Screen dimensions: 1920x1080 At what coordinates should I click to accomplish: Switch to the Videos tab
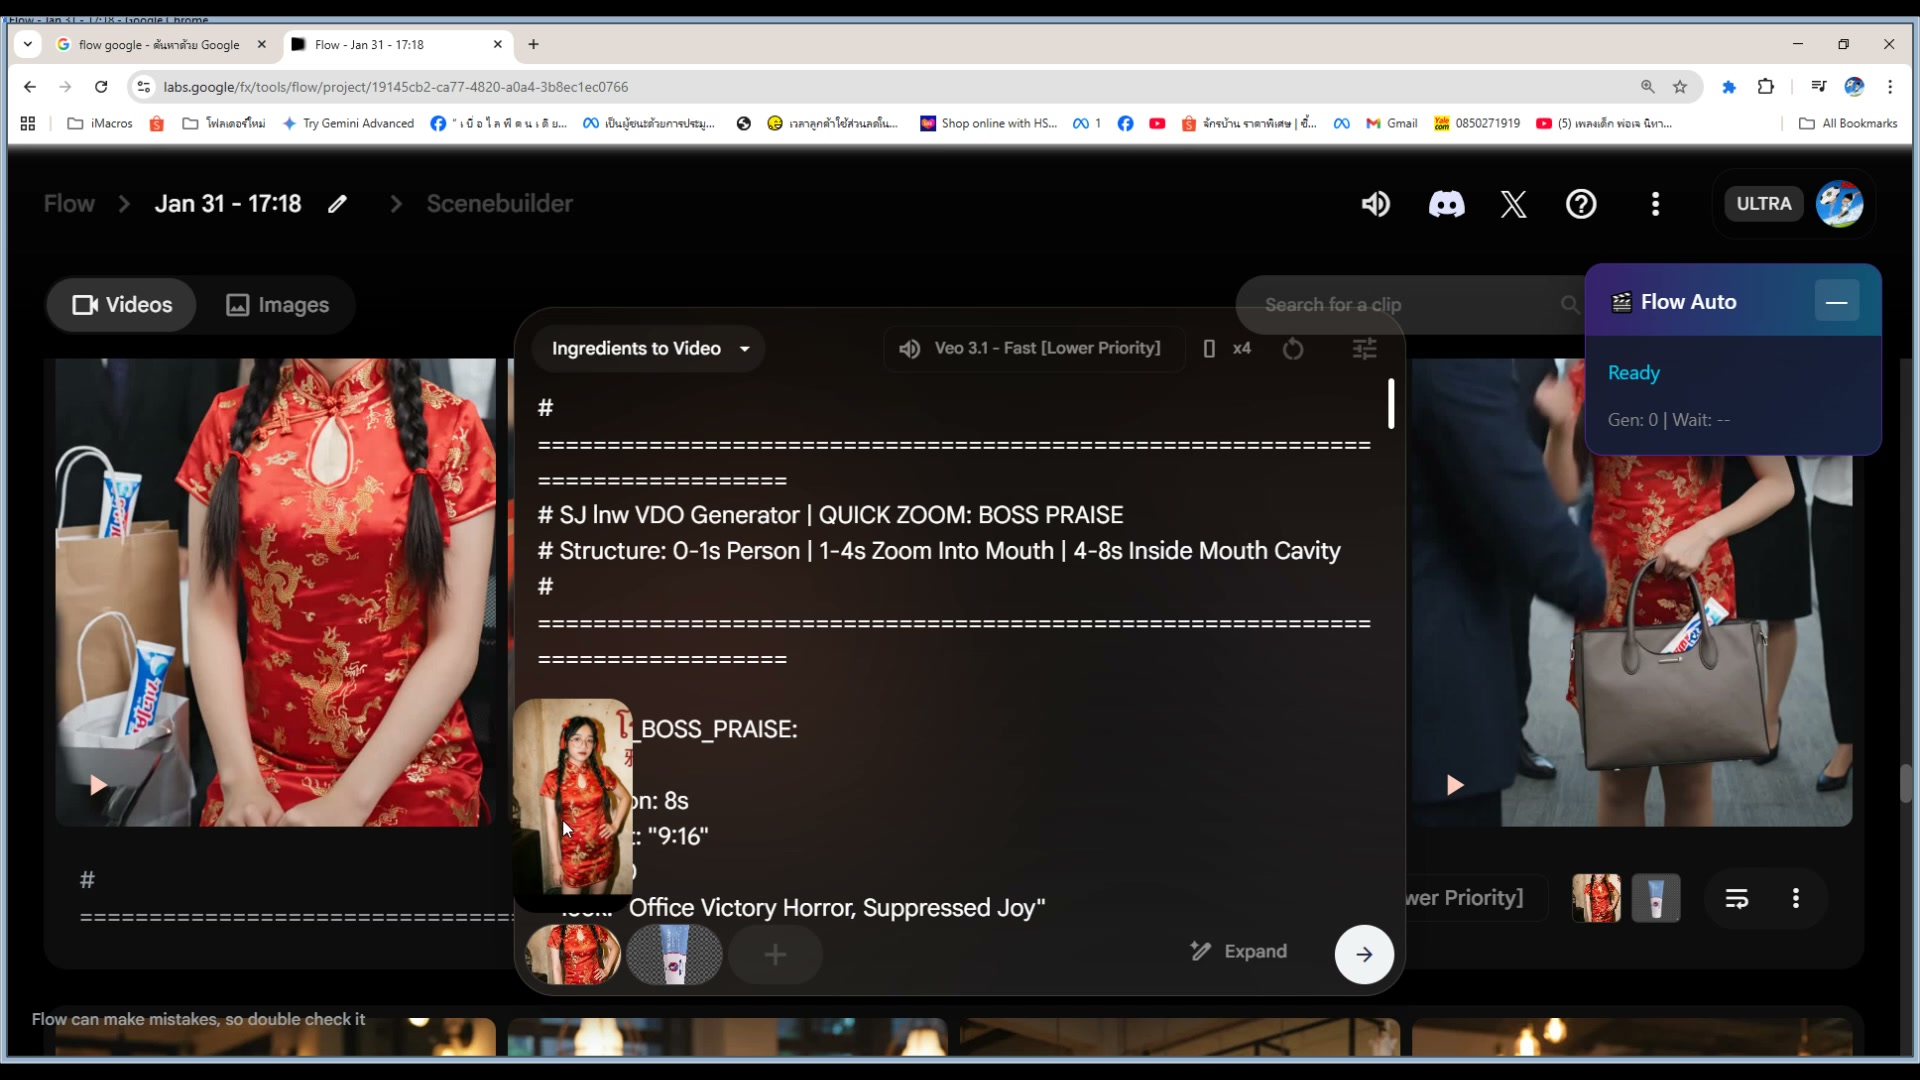121,305
